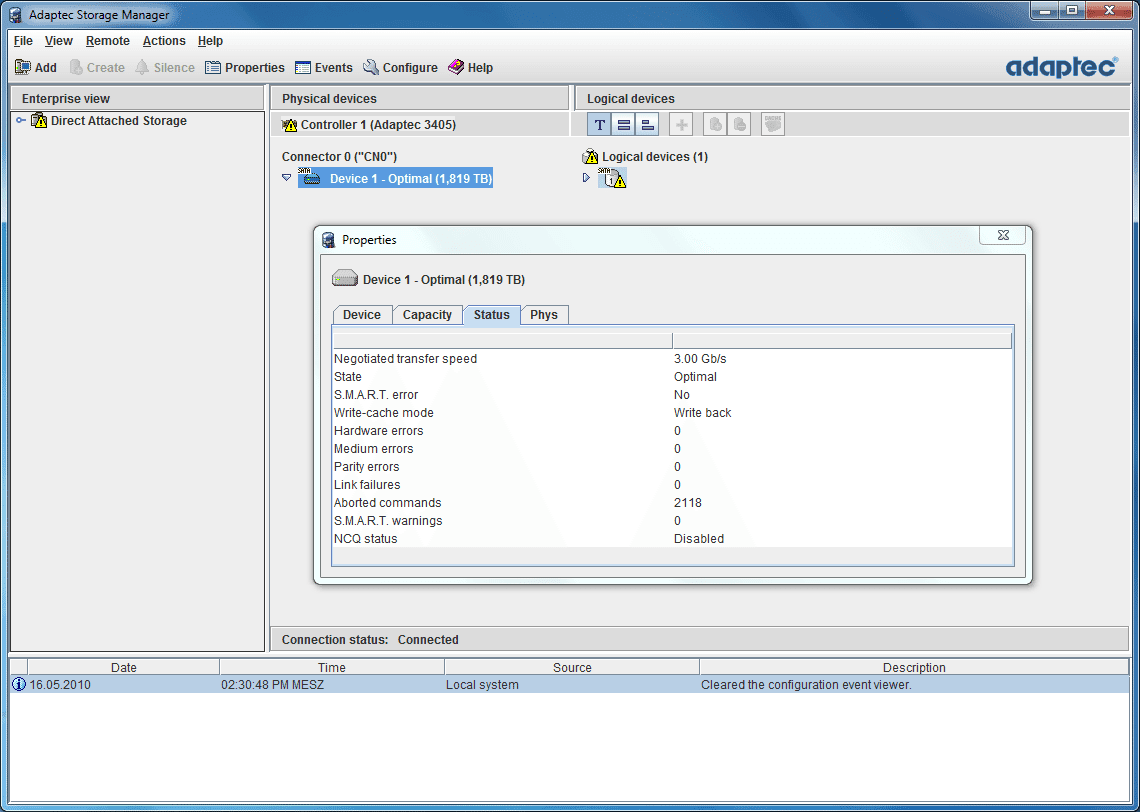Click the Hardware errors row label
1140x812 pixels.
point(378,431)
